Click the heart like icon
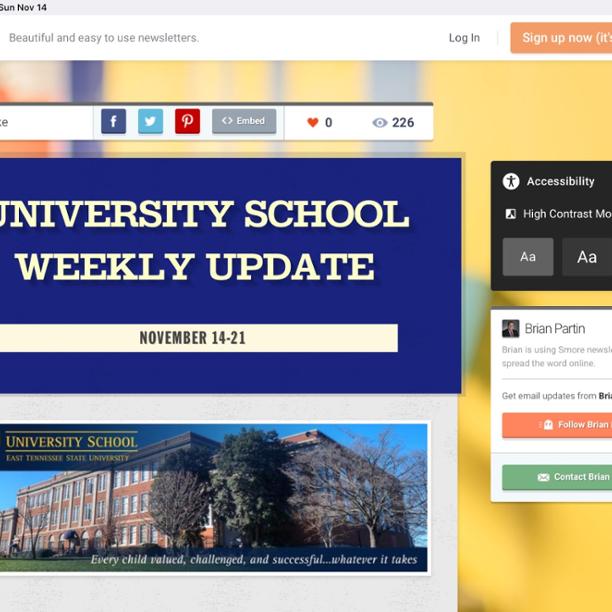The height and width of the screenshot is (612, 612). pyautogui.click(x=312, y=123)
